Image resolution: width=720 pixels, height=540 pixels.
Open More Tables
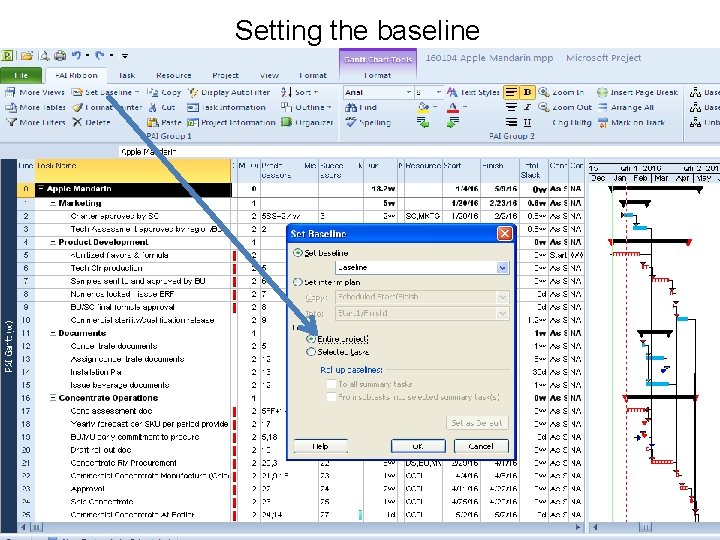(x=35, y=107)
